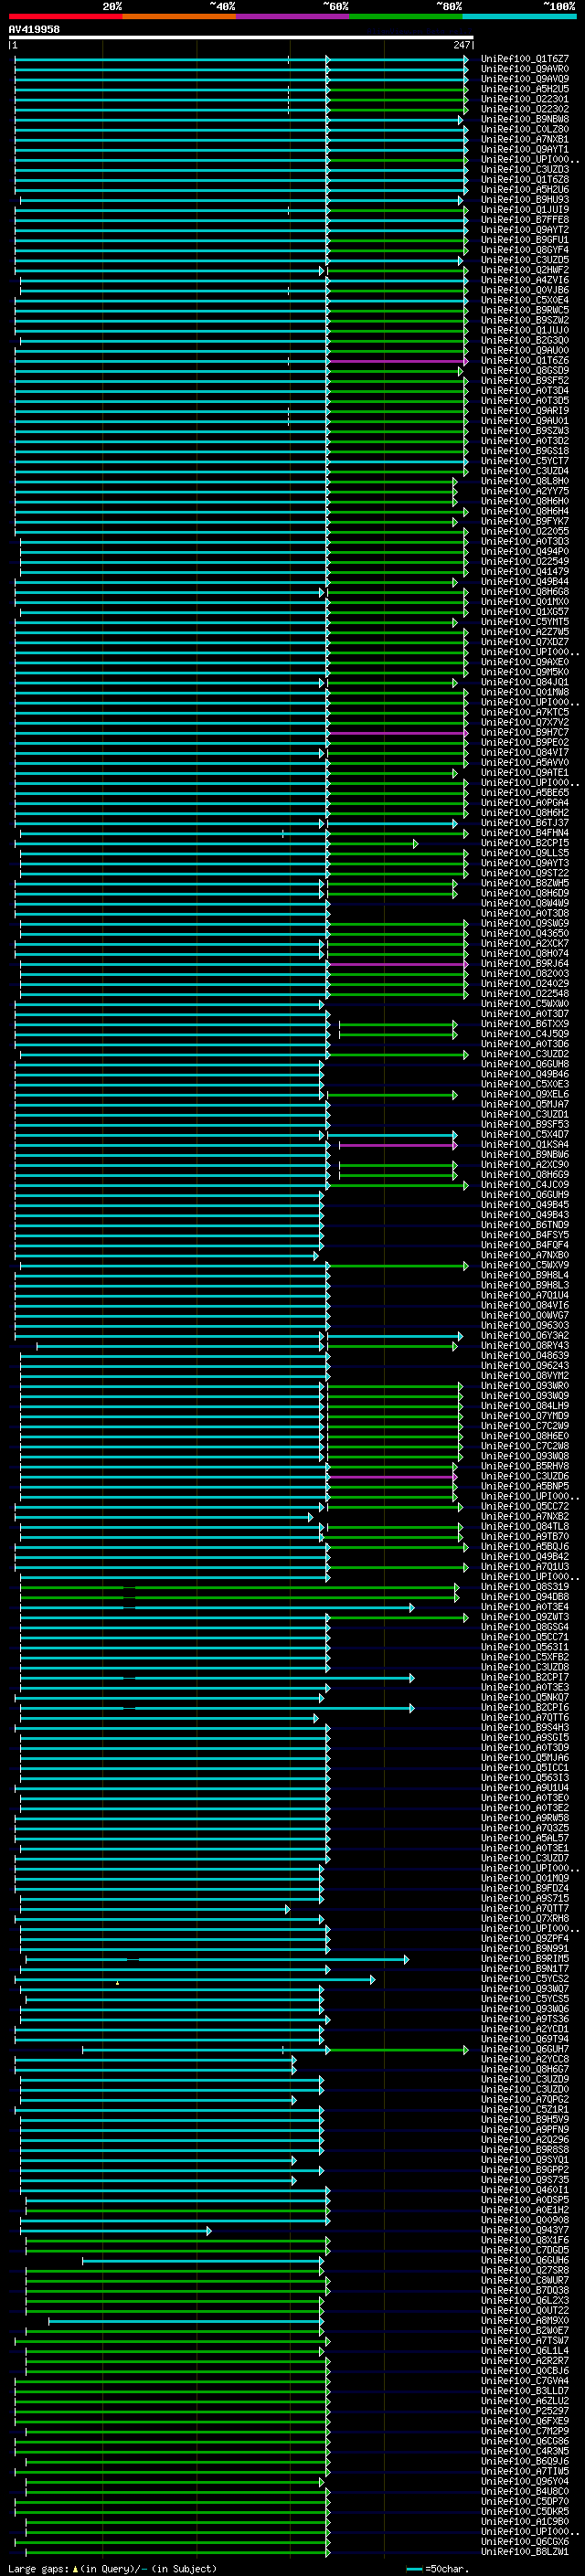
Task: Click the UniRef100_B6TXX9 sequence name
Action: click(524, 1024)
